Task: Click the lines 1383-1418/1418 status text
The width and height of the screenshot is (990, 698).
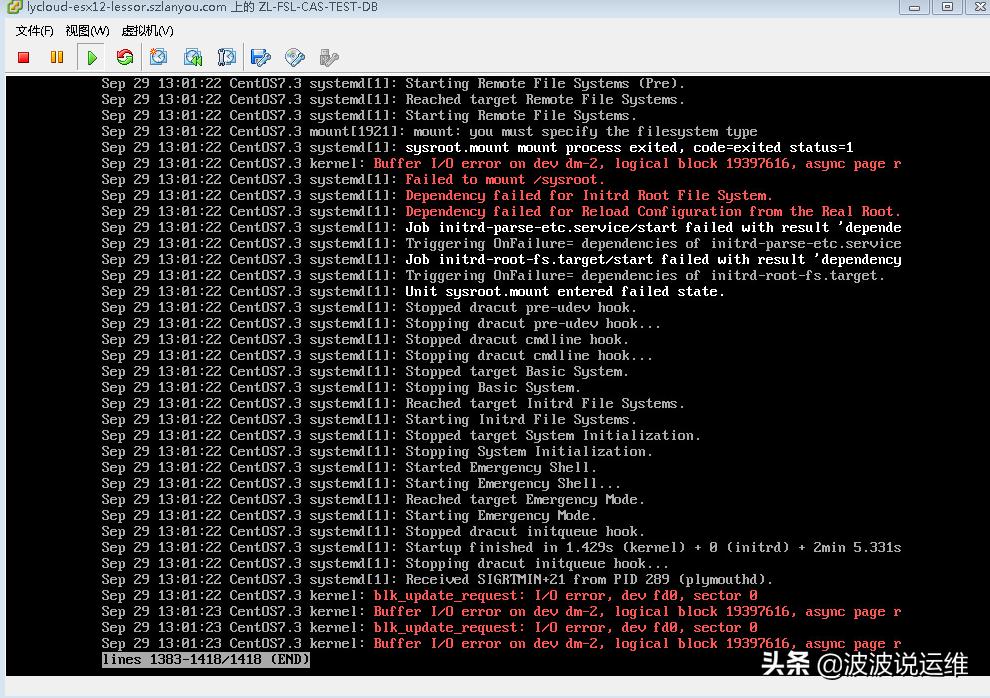Action: click(205, 661)
